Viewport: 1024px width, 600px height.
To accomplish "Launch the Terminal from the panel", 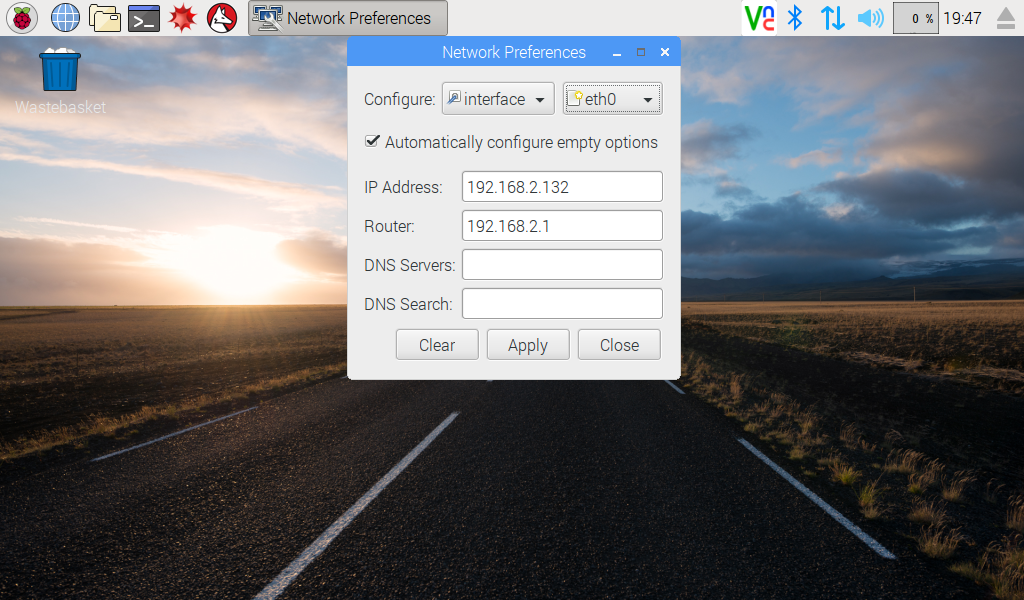I will point(144,18).
